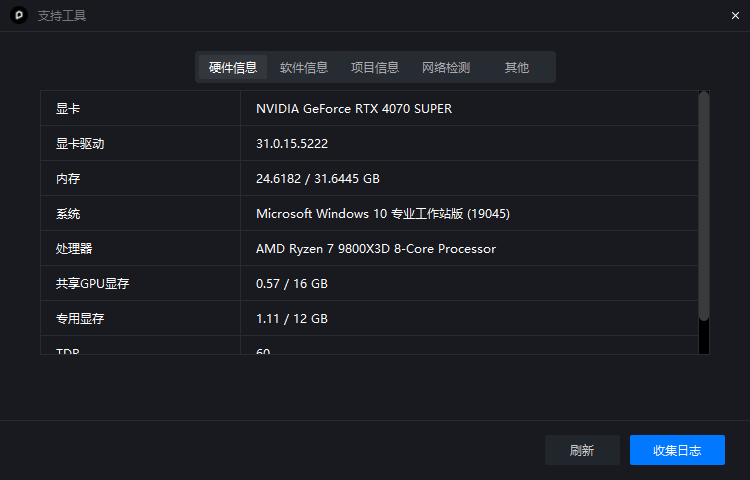Switch to the 硬件信息 tab
This screenshot has height=480, width=750.
tap(233, 68)
